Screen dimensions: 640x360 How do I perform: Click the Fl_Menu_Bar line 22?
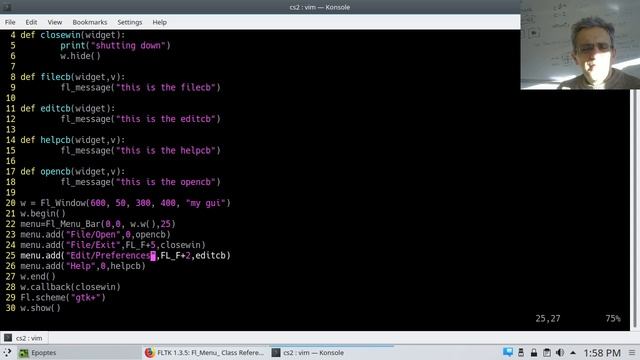click(98, 224)
